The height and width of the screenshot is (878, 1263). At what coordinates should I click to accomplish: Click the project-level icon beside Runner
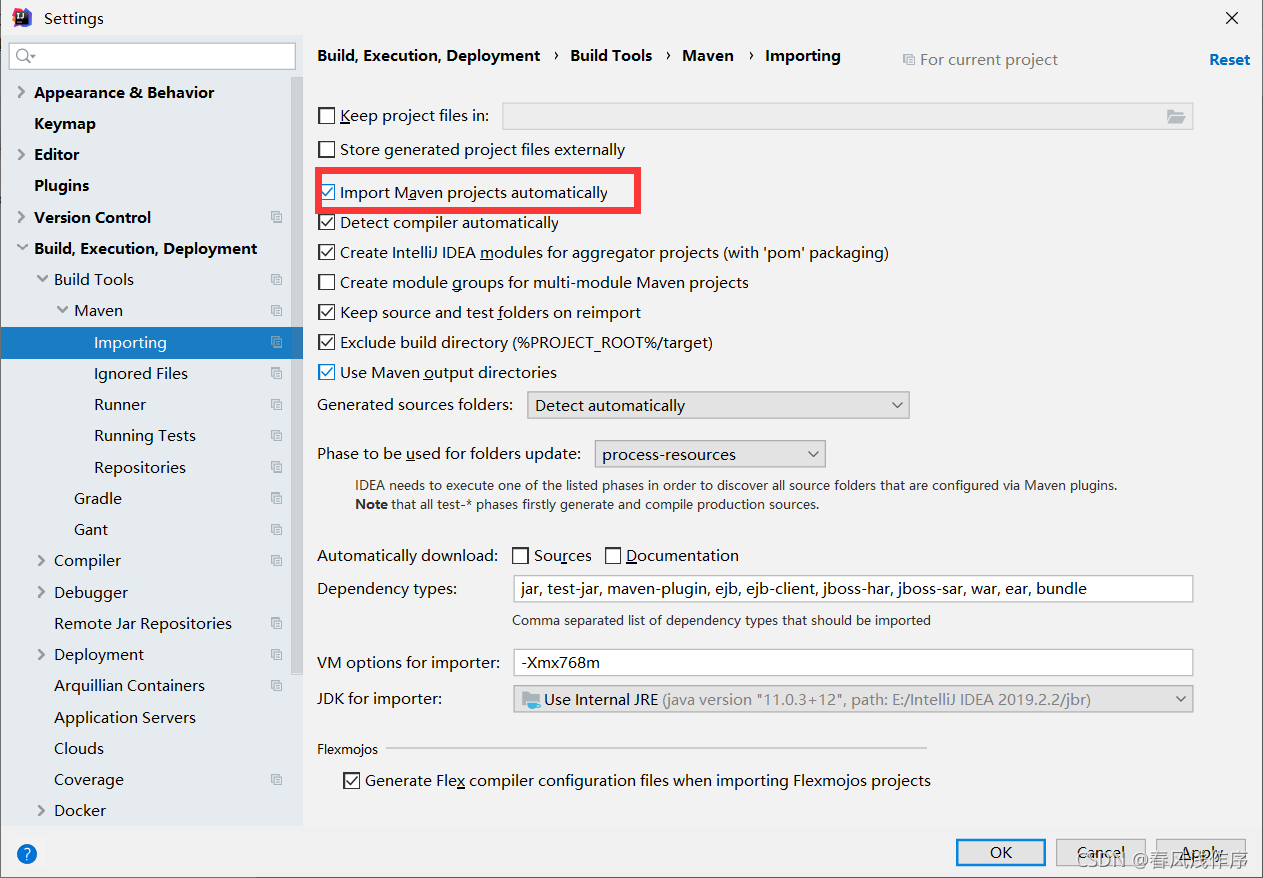click(x=277, y=404)
